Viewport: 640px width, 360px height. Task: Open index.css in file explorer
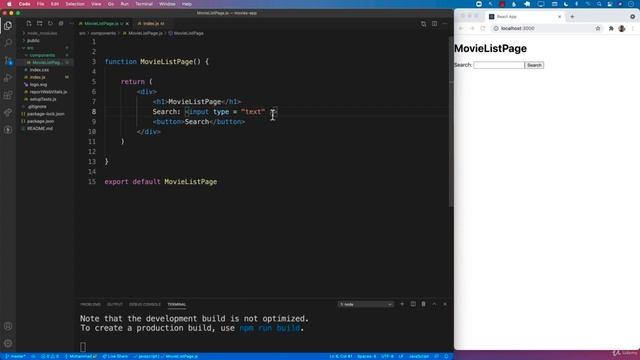tap(39, 70)
